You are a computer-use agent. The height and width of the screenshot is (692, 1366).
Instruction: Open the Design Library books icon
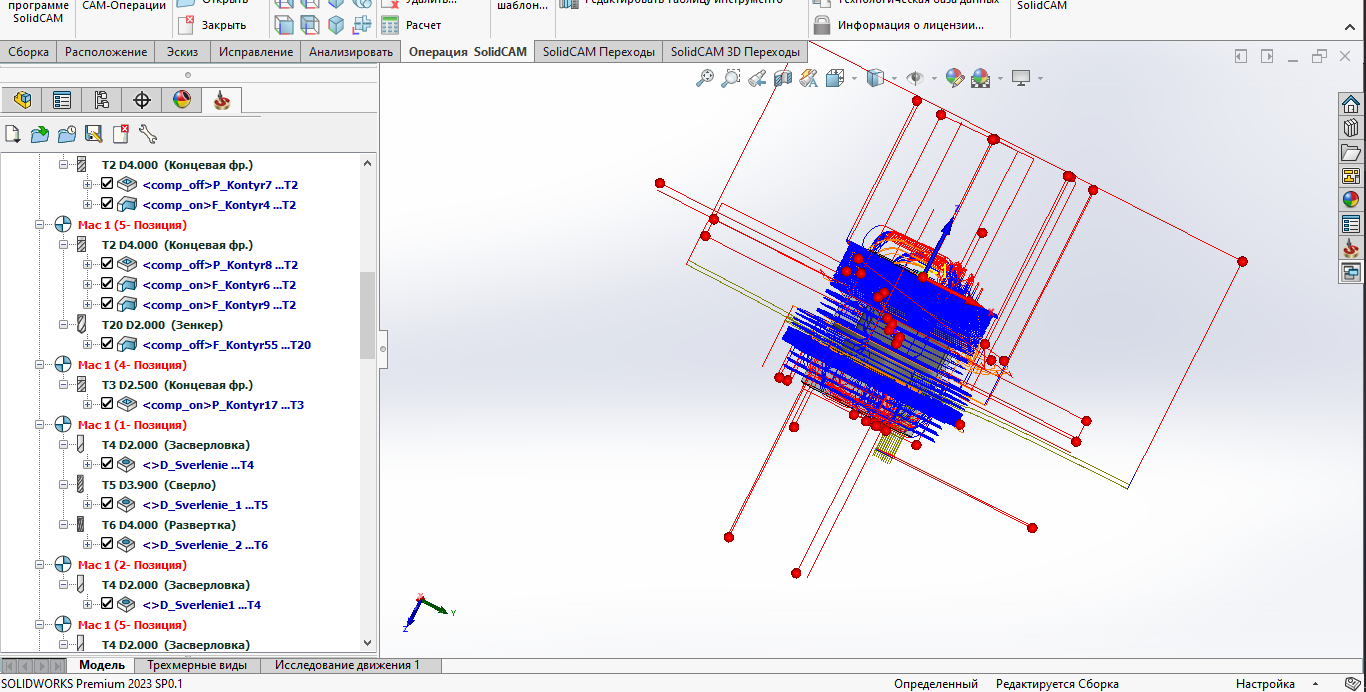pos(1351,128)
